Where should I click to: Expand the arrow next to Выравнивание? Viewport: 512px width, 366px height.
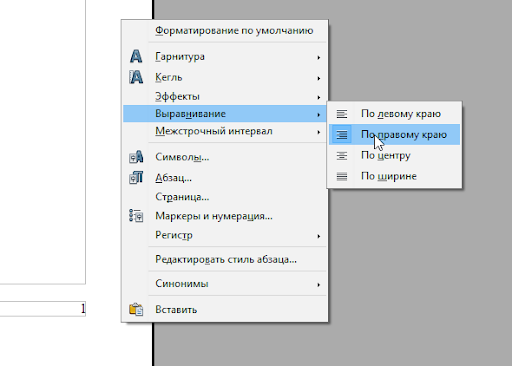(319, 115)
